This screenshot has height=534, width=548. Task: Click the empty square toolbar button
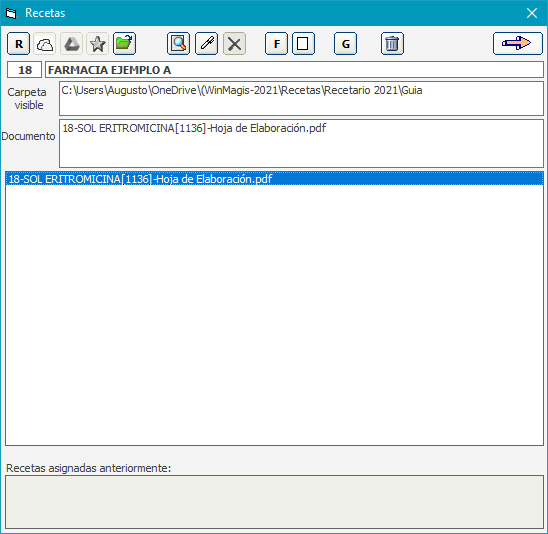303,44
